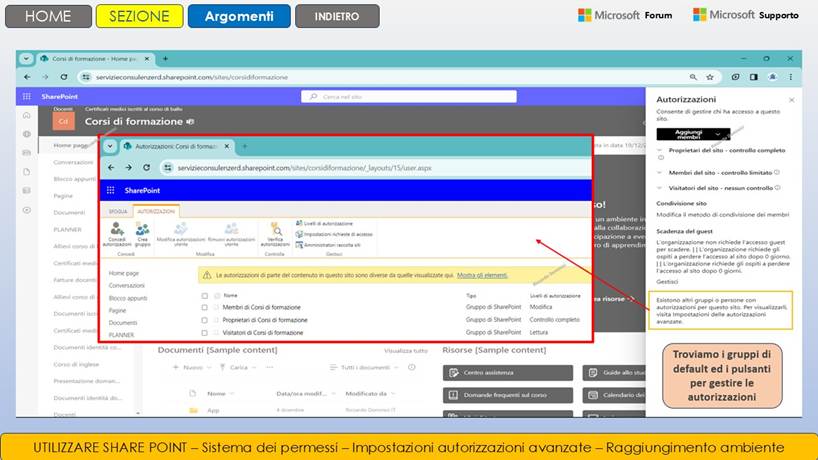Viewport: 818px width, 460px height.
Task: Bookmark the page with the star icon
Action: click(x=710, y=77)
